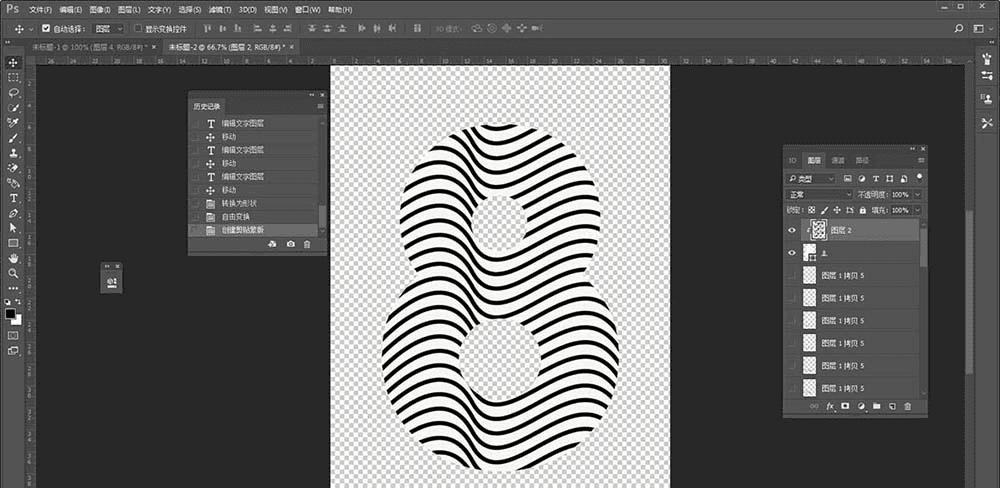Select the Lasso tool

click(13, 92)
